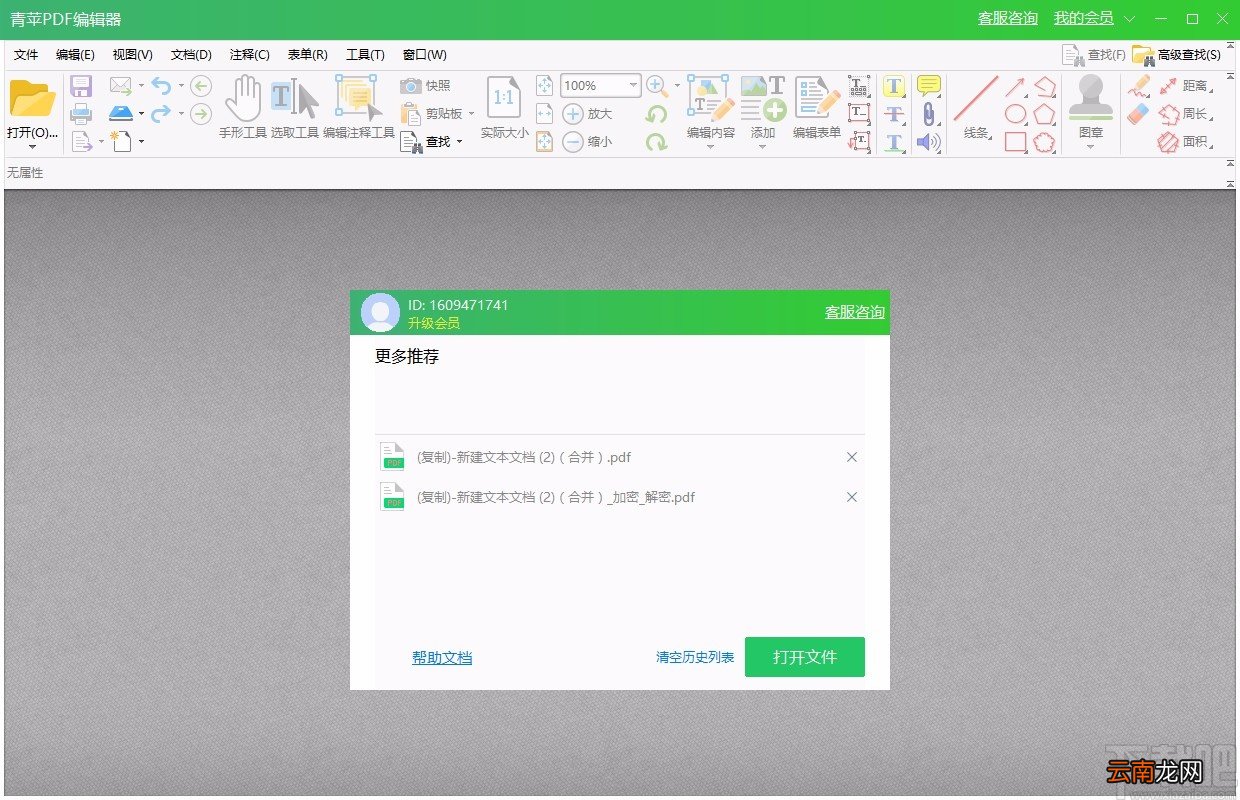The image size is (1240, 800).
Task: Click the new document icon with star
Action: (x=120, y=141)
